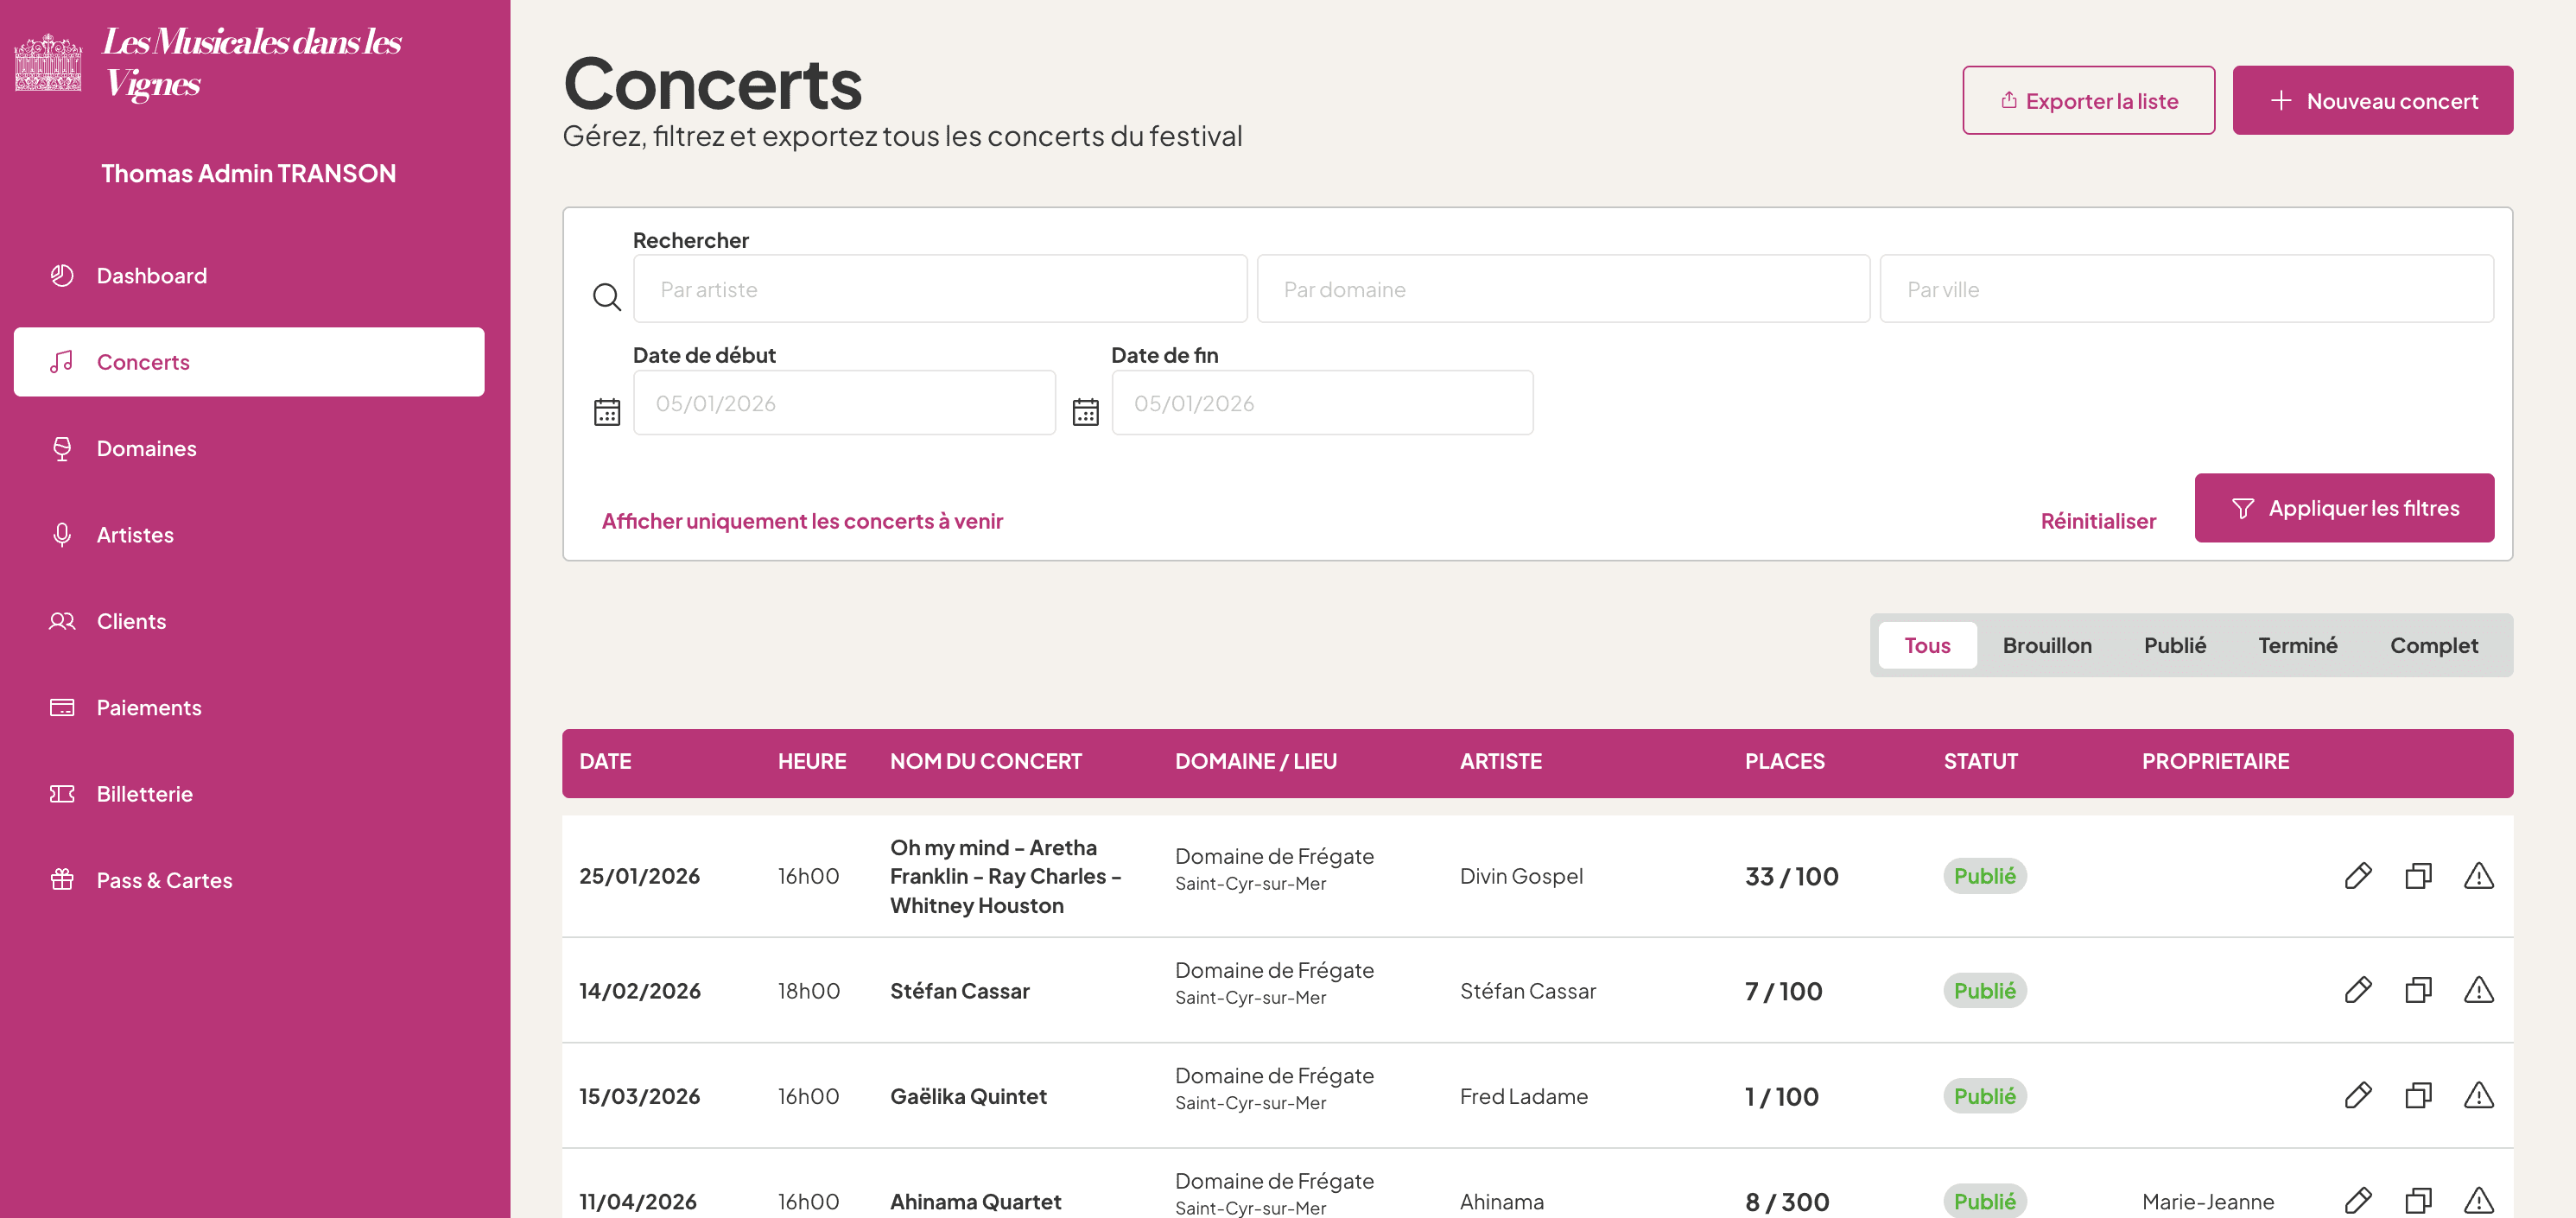Go to Pass & Cartes section
2576x1218 pixels.
pos(164,880)
